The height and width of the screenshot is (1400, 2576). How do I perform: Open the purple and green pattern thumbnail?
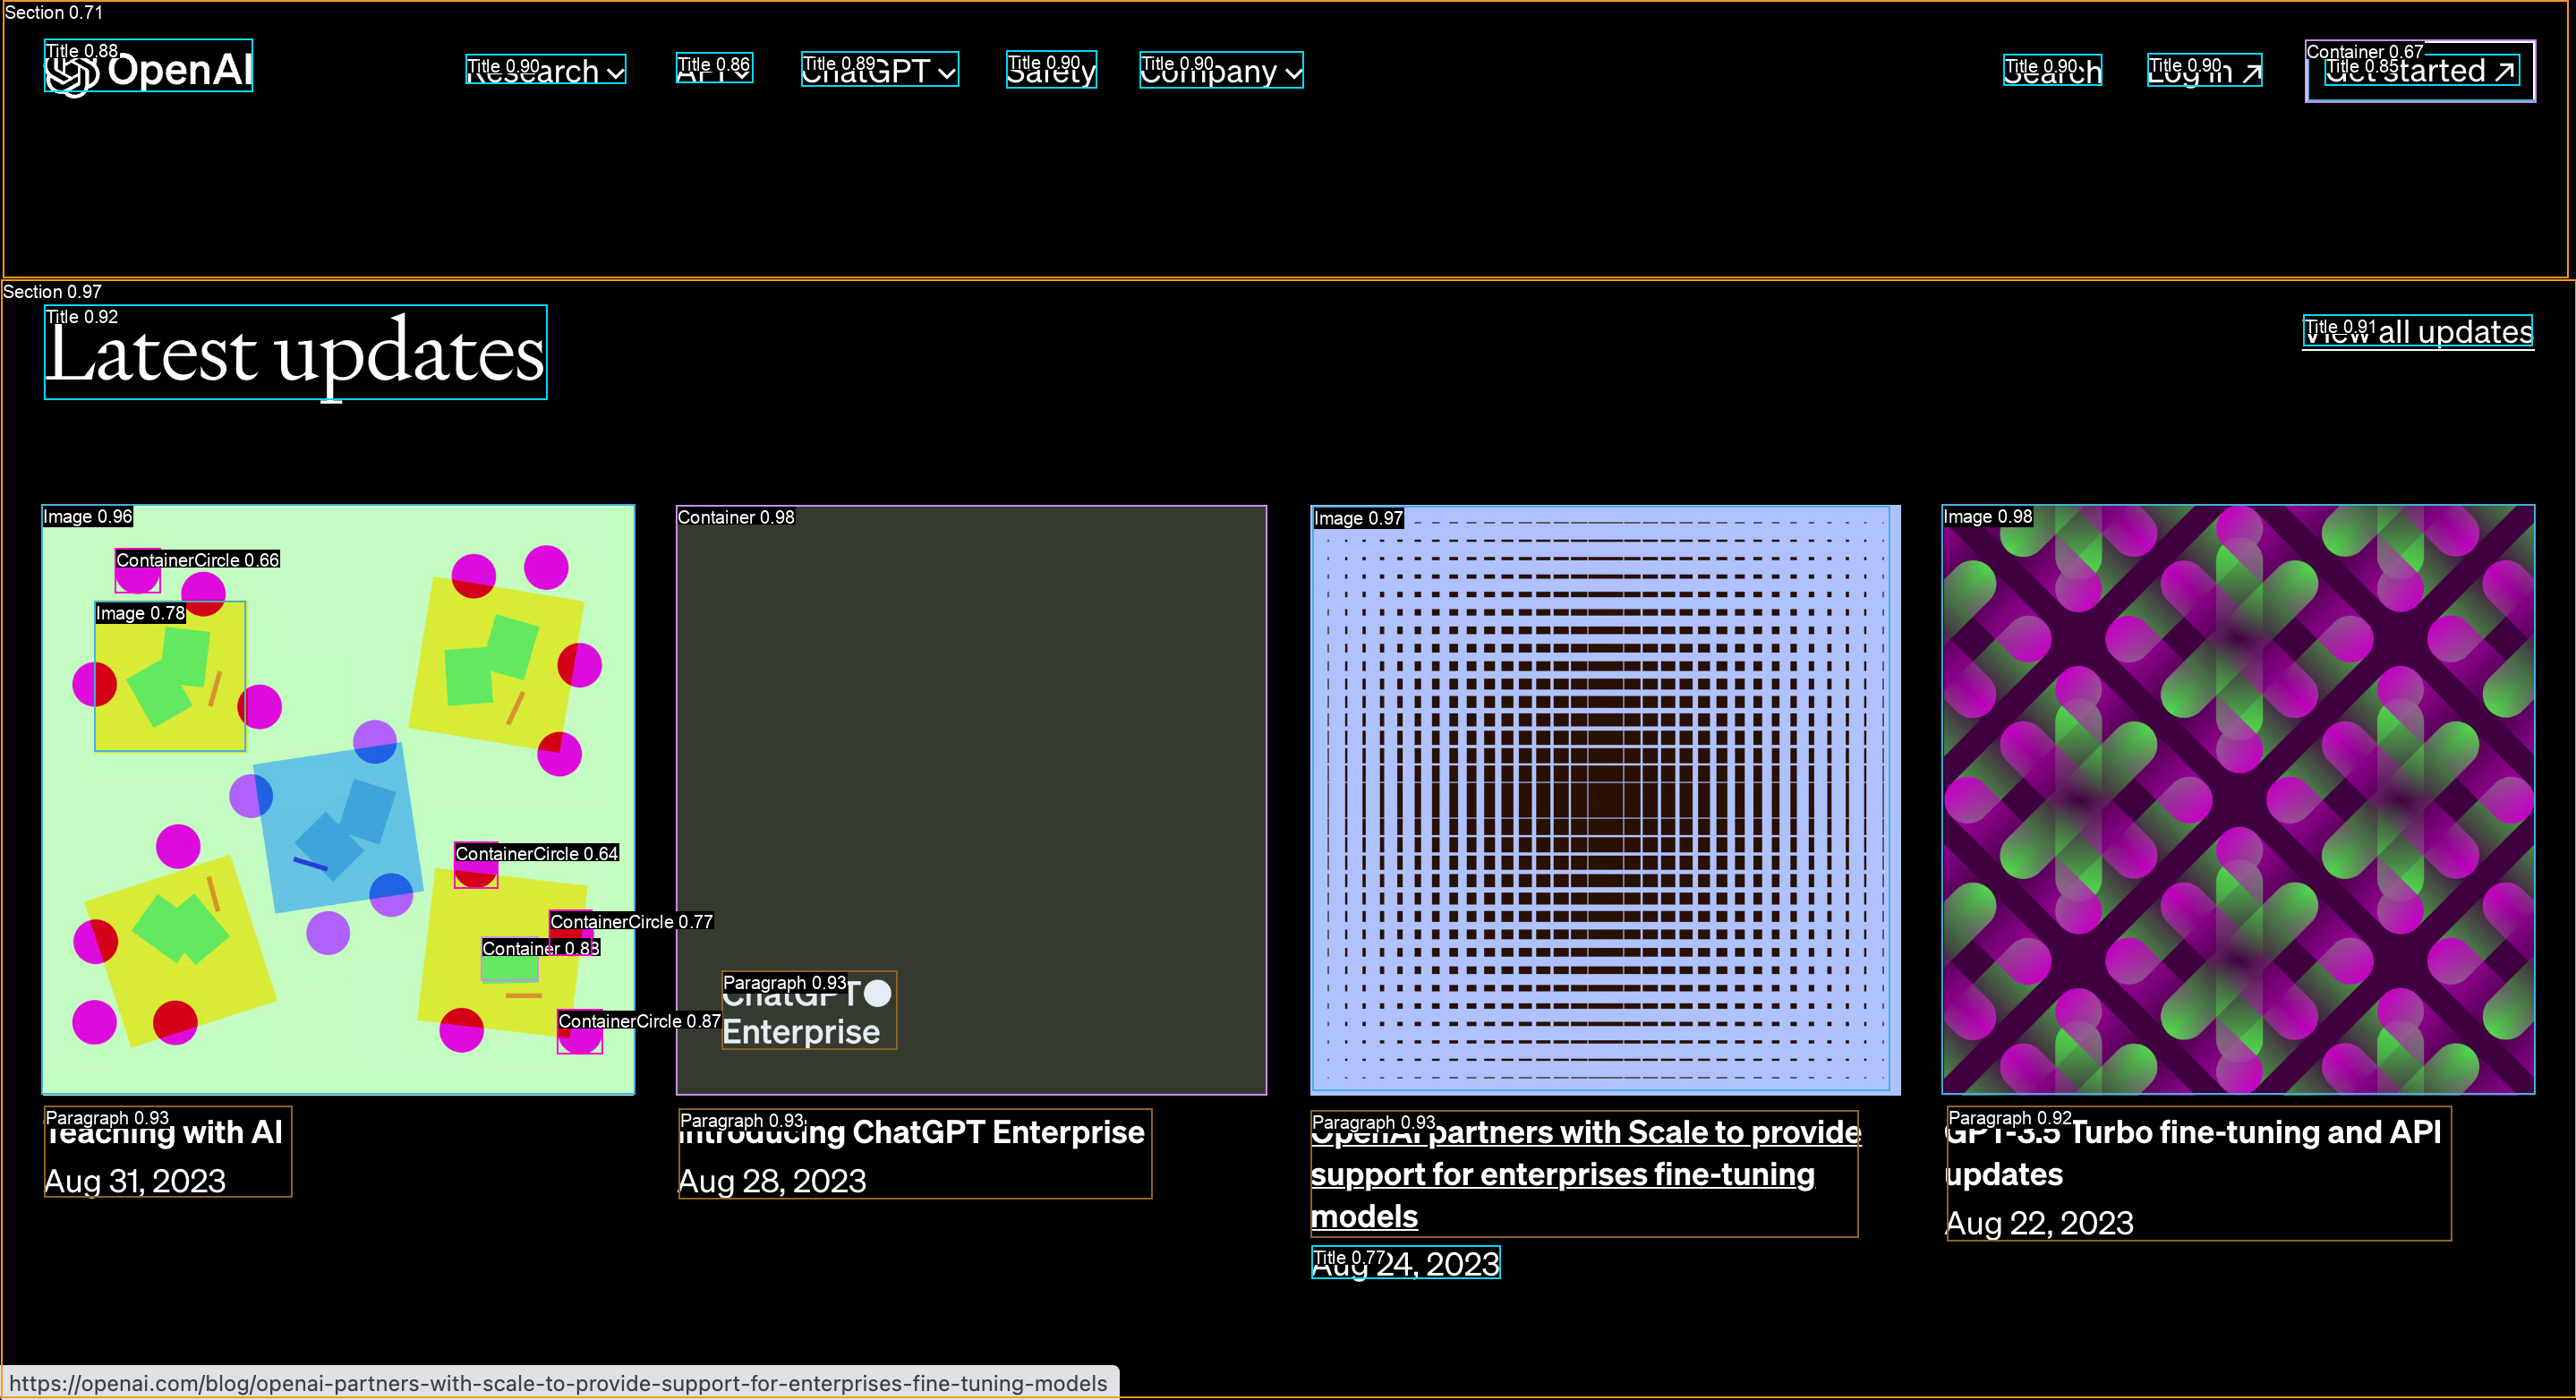coord(2238,799)
